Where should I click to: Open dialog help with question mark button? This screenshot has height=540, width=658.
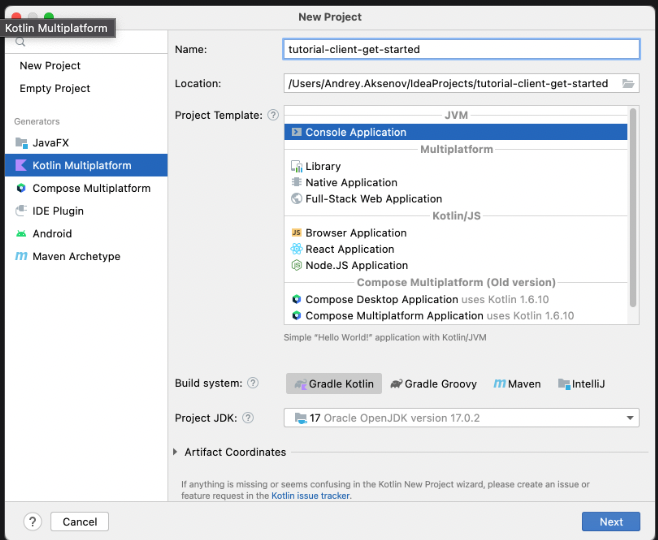33,522
